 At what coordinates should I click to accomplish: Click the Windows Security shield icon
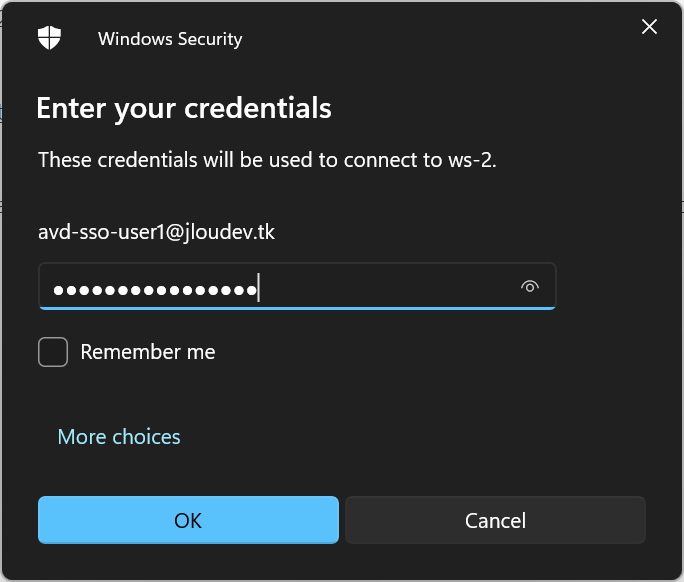tap(49, 38)
